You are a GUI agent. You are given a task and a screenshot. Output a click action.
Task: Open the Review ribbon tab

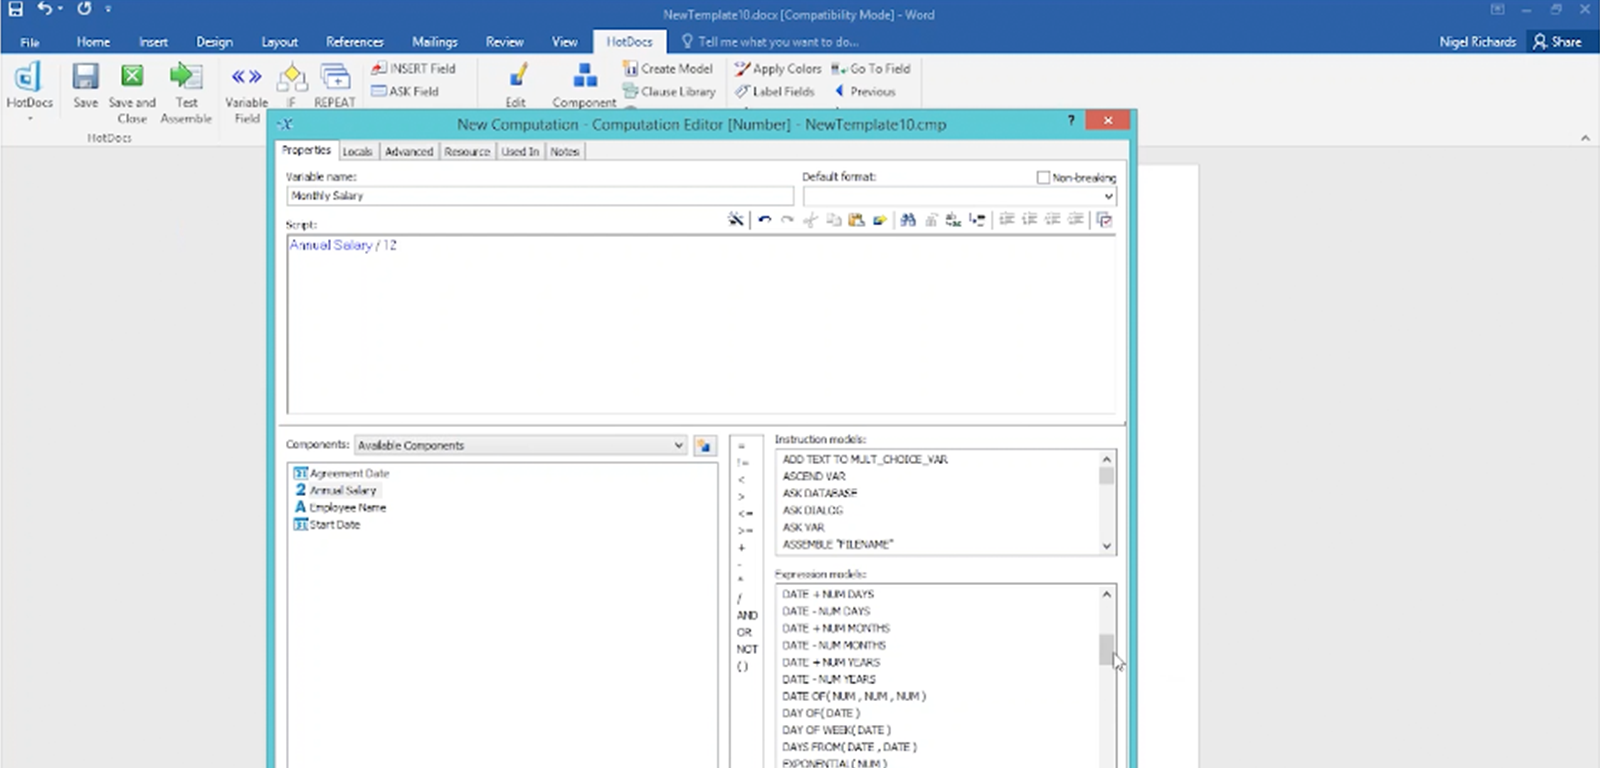pyautogui.click(x=504, y=42)
